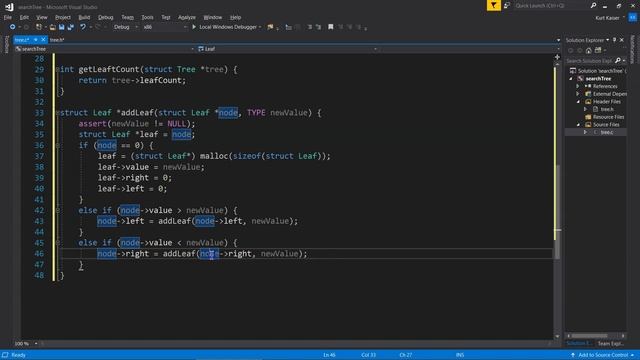Save the current file with Save icon

(x=62, y=27)
